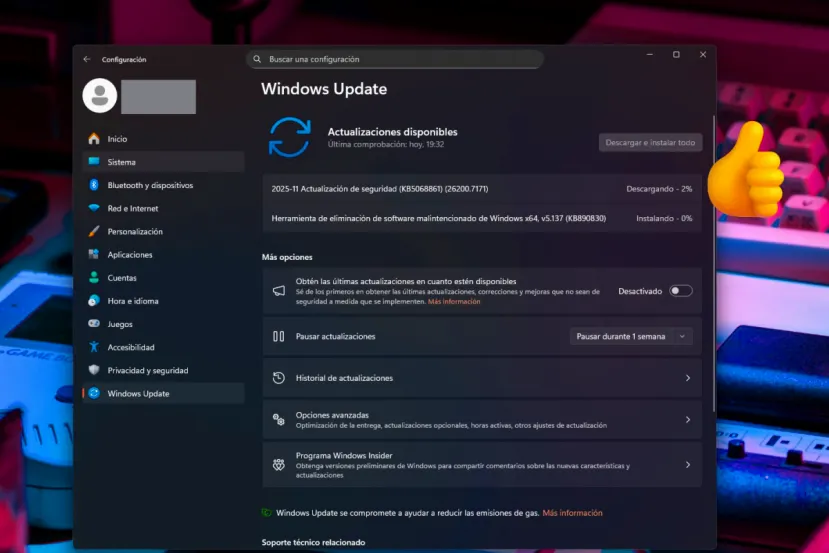Screen dimensions: 829x553
Task: Click the Hora e idioma globe icon
Action: (x=94, y=301)
